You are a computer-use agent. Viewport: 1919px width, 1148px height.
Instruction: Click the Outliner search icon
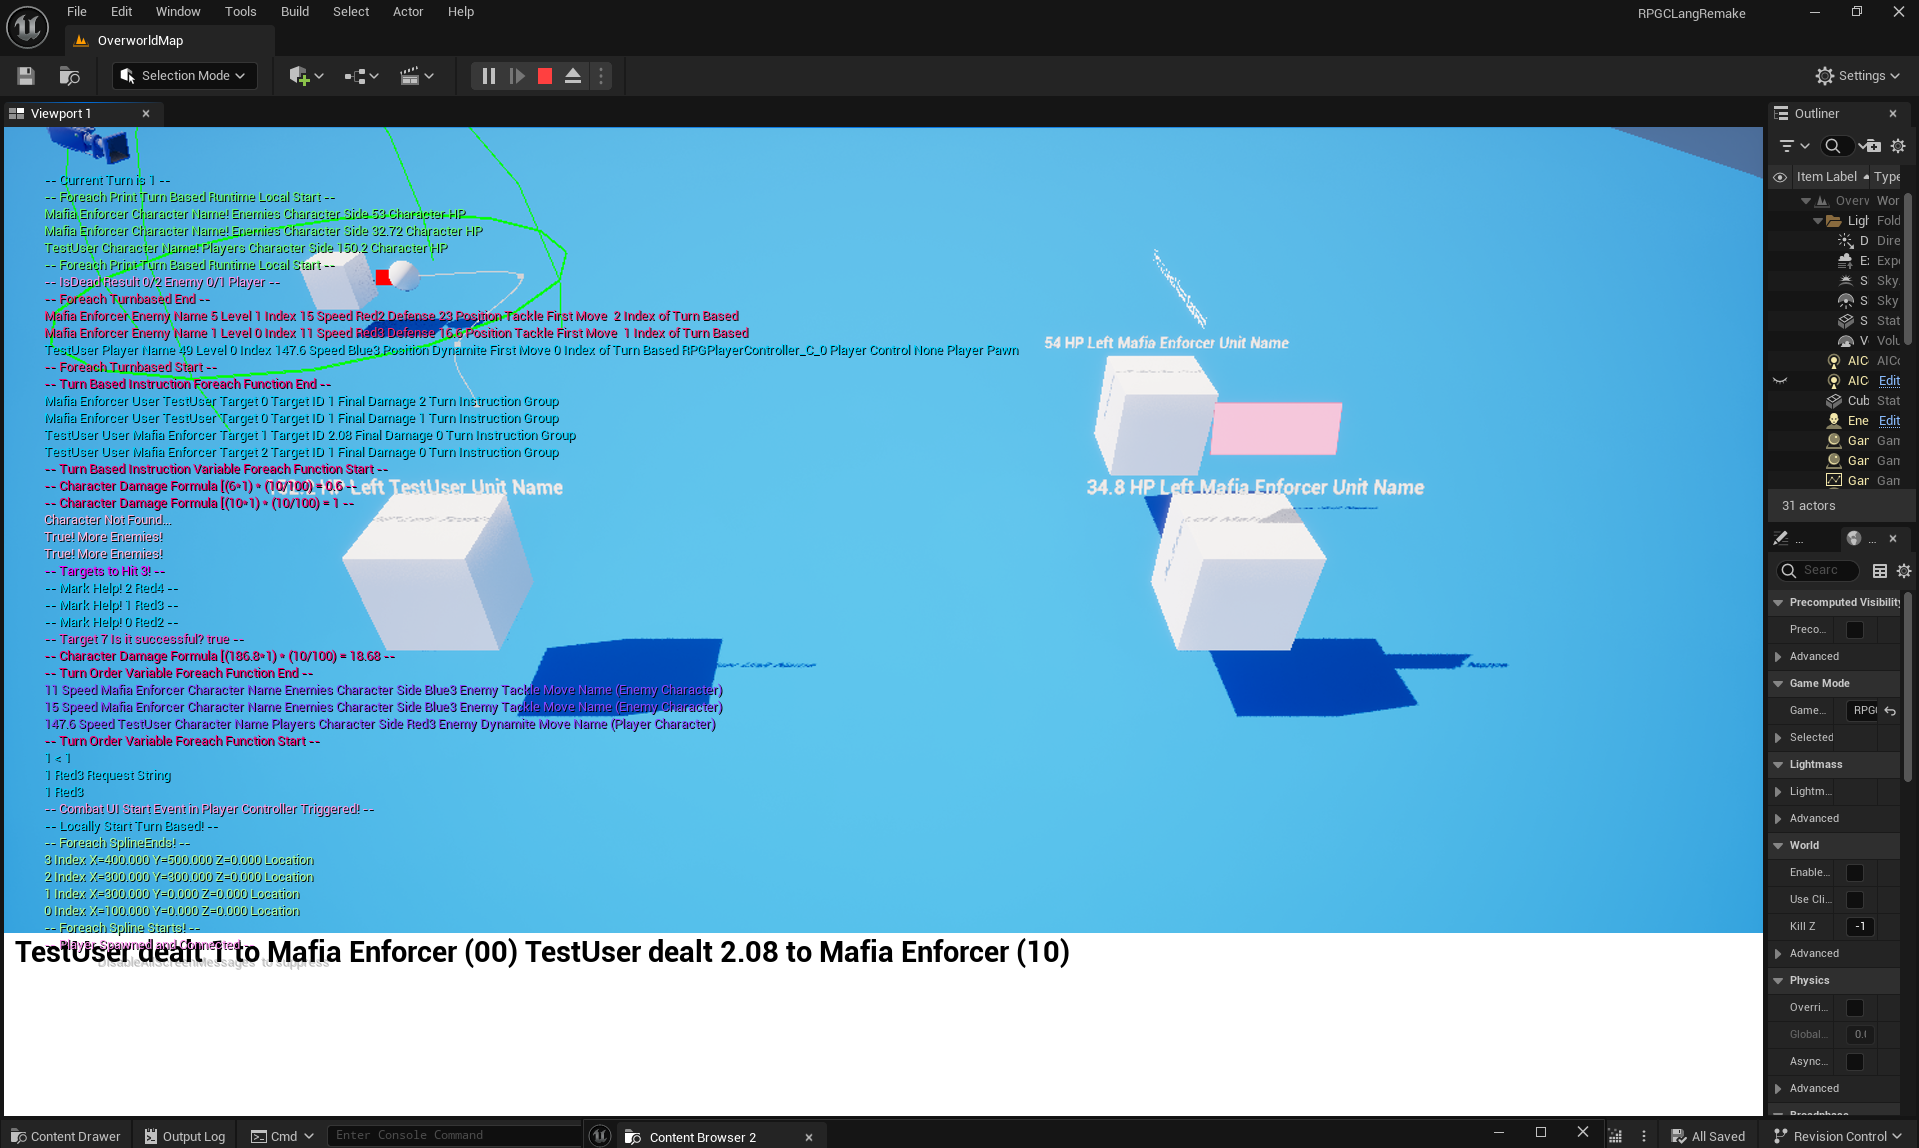tap(1832, 146)
